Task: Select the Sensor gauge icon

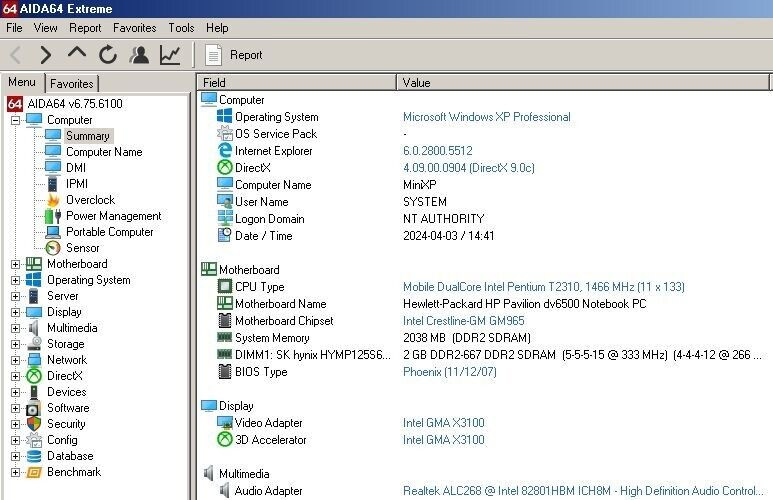Action: coord(53,248)
